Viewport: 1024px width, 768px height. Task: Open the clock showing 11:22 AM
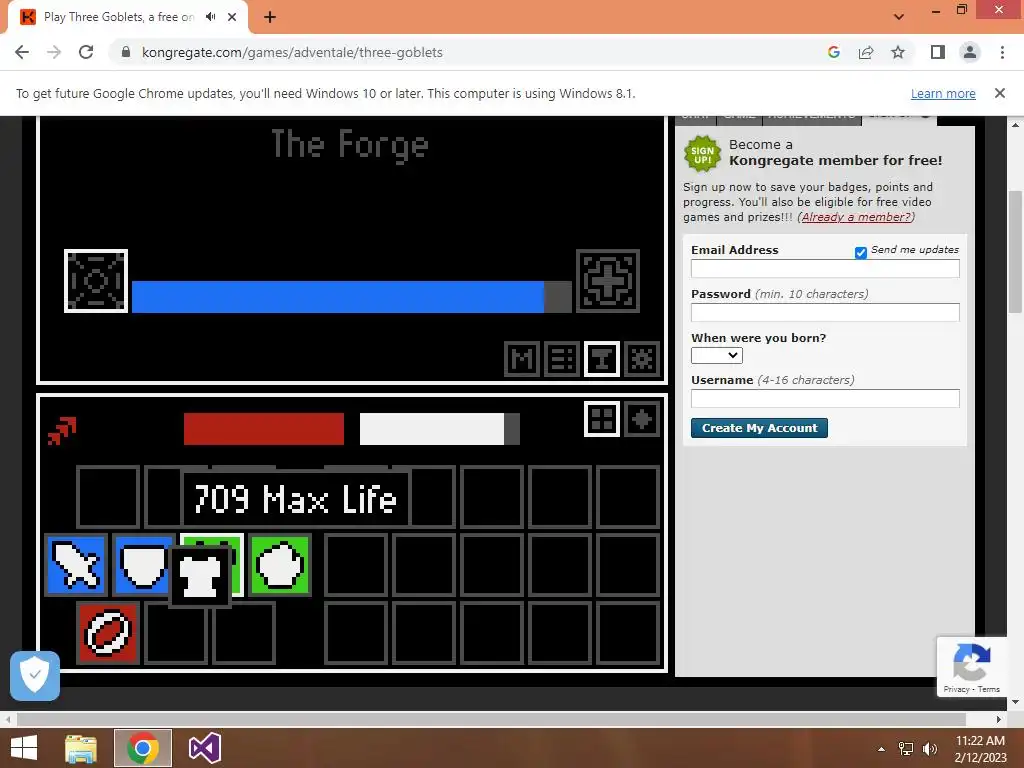tap(980, 741)
